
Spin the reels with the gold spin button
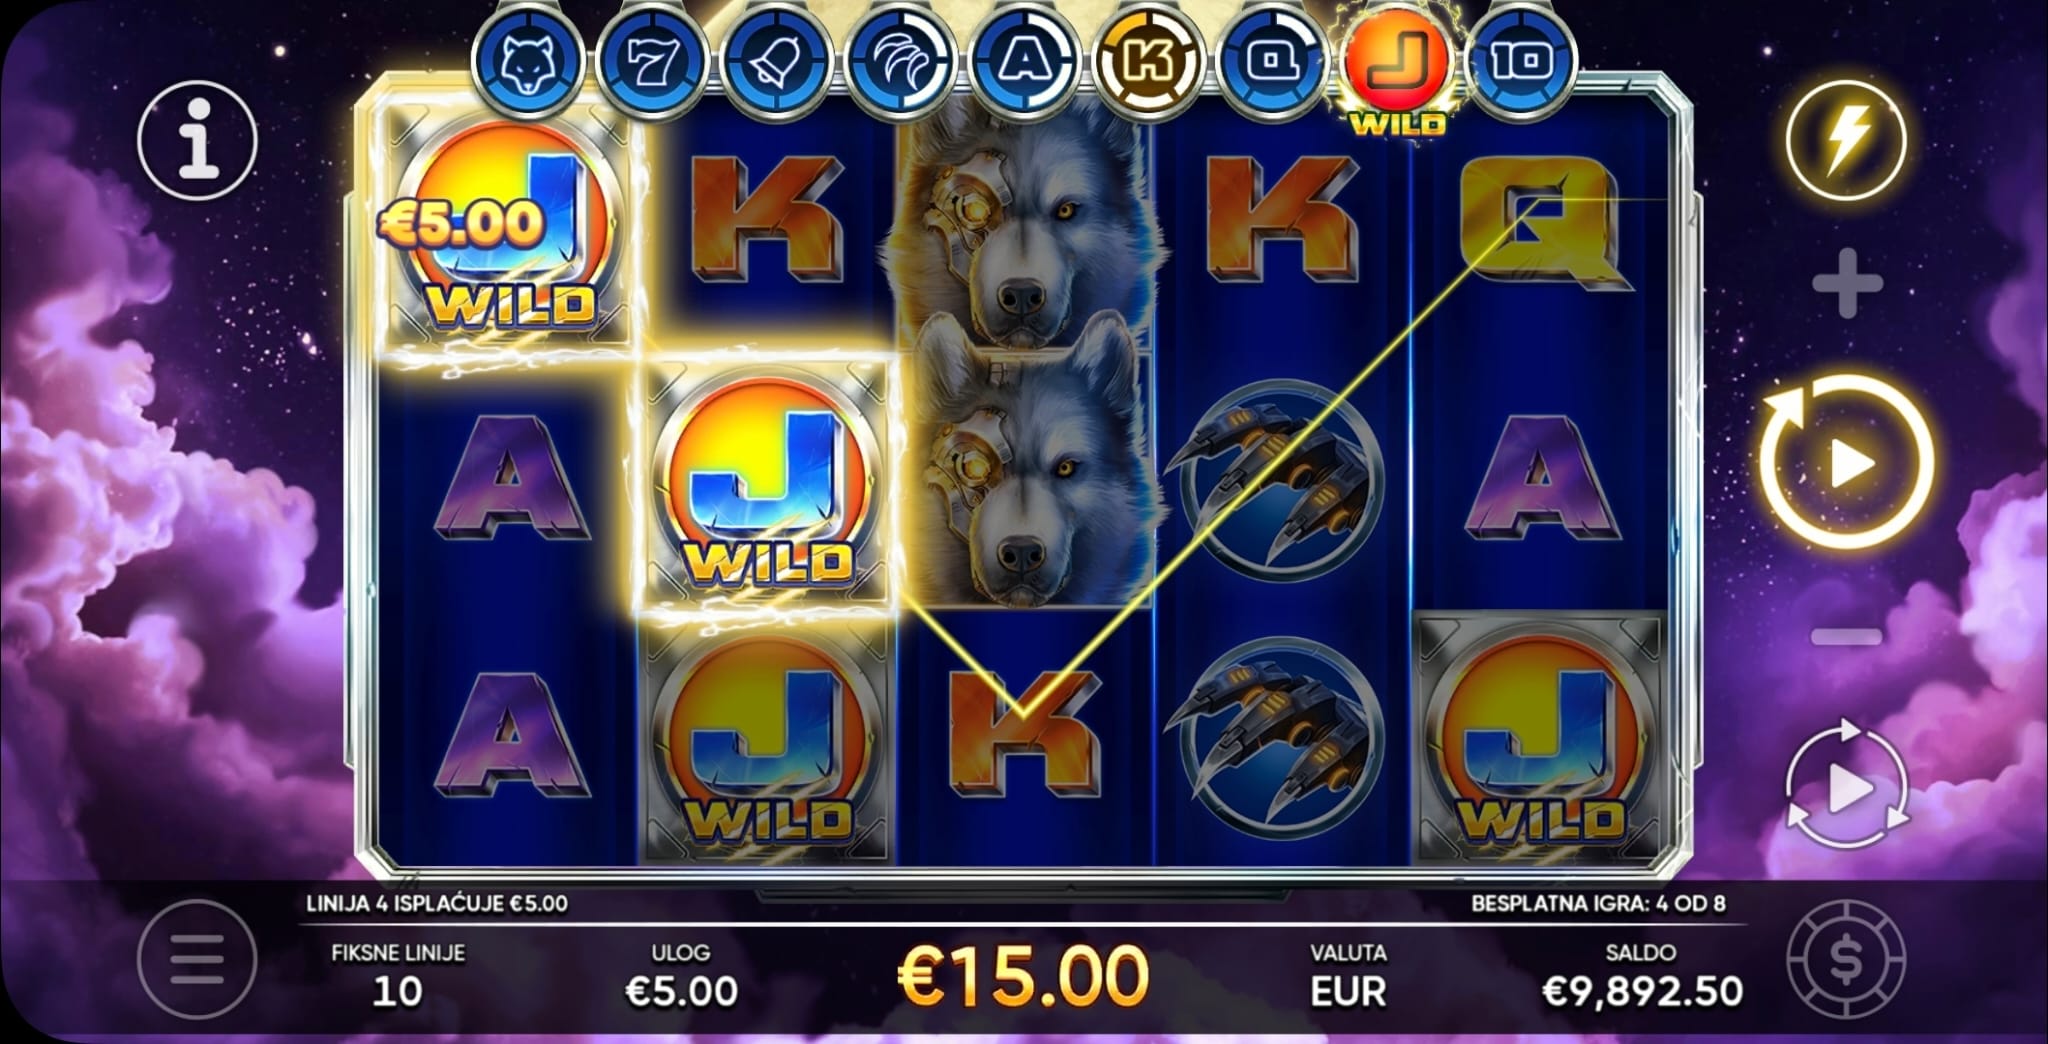(1846, 462)
